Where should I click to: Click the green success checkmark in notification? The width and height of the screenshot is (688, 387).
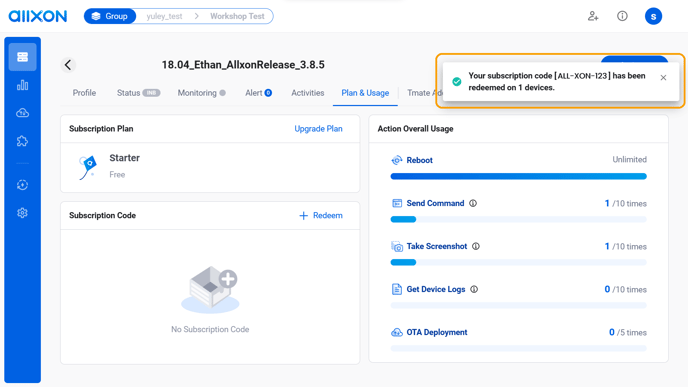tap(457, 82)
